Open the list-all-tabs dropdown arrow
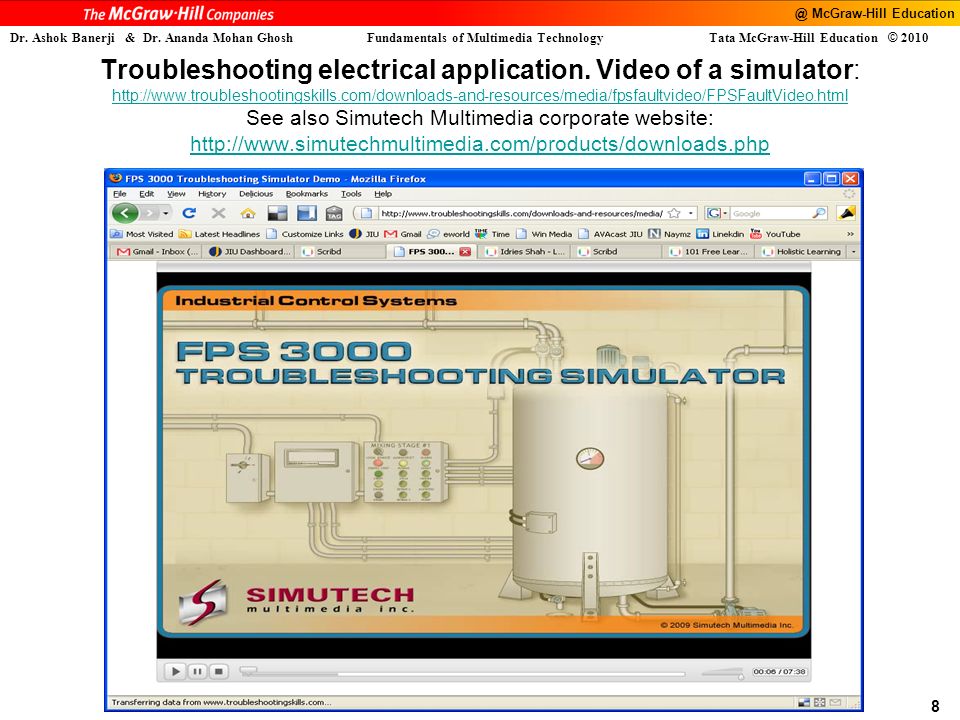Viewport: 960px width, 720px height. (853, 252)
